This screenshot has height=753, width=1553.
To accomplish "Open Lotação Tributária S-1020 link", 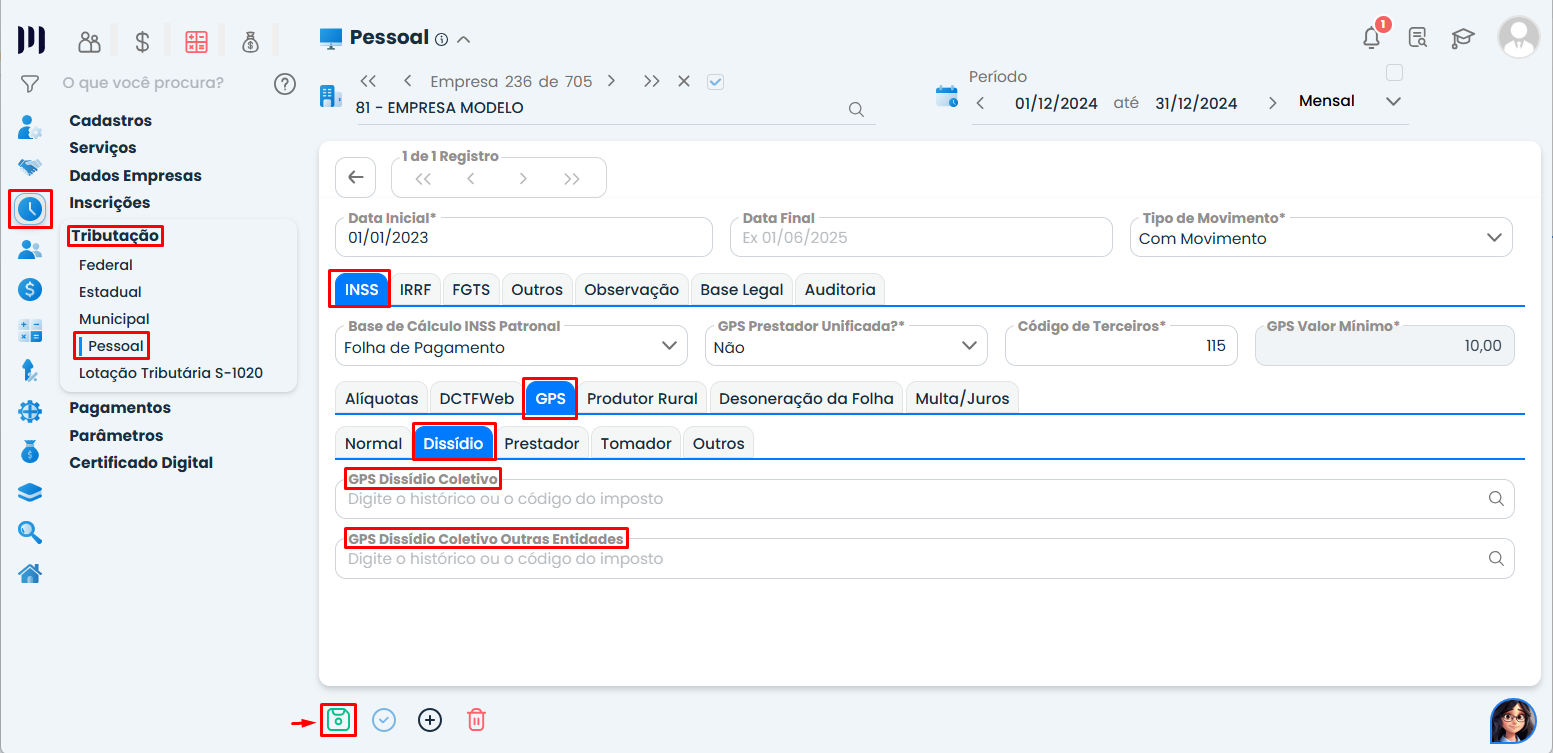I will tap(170, 373).
